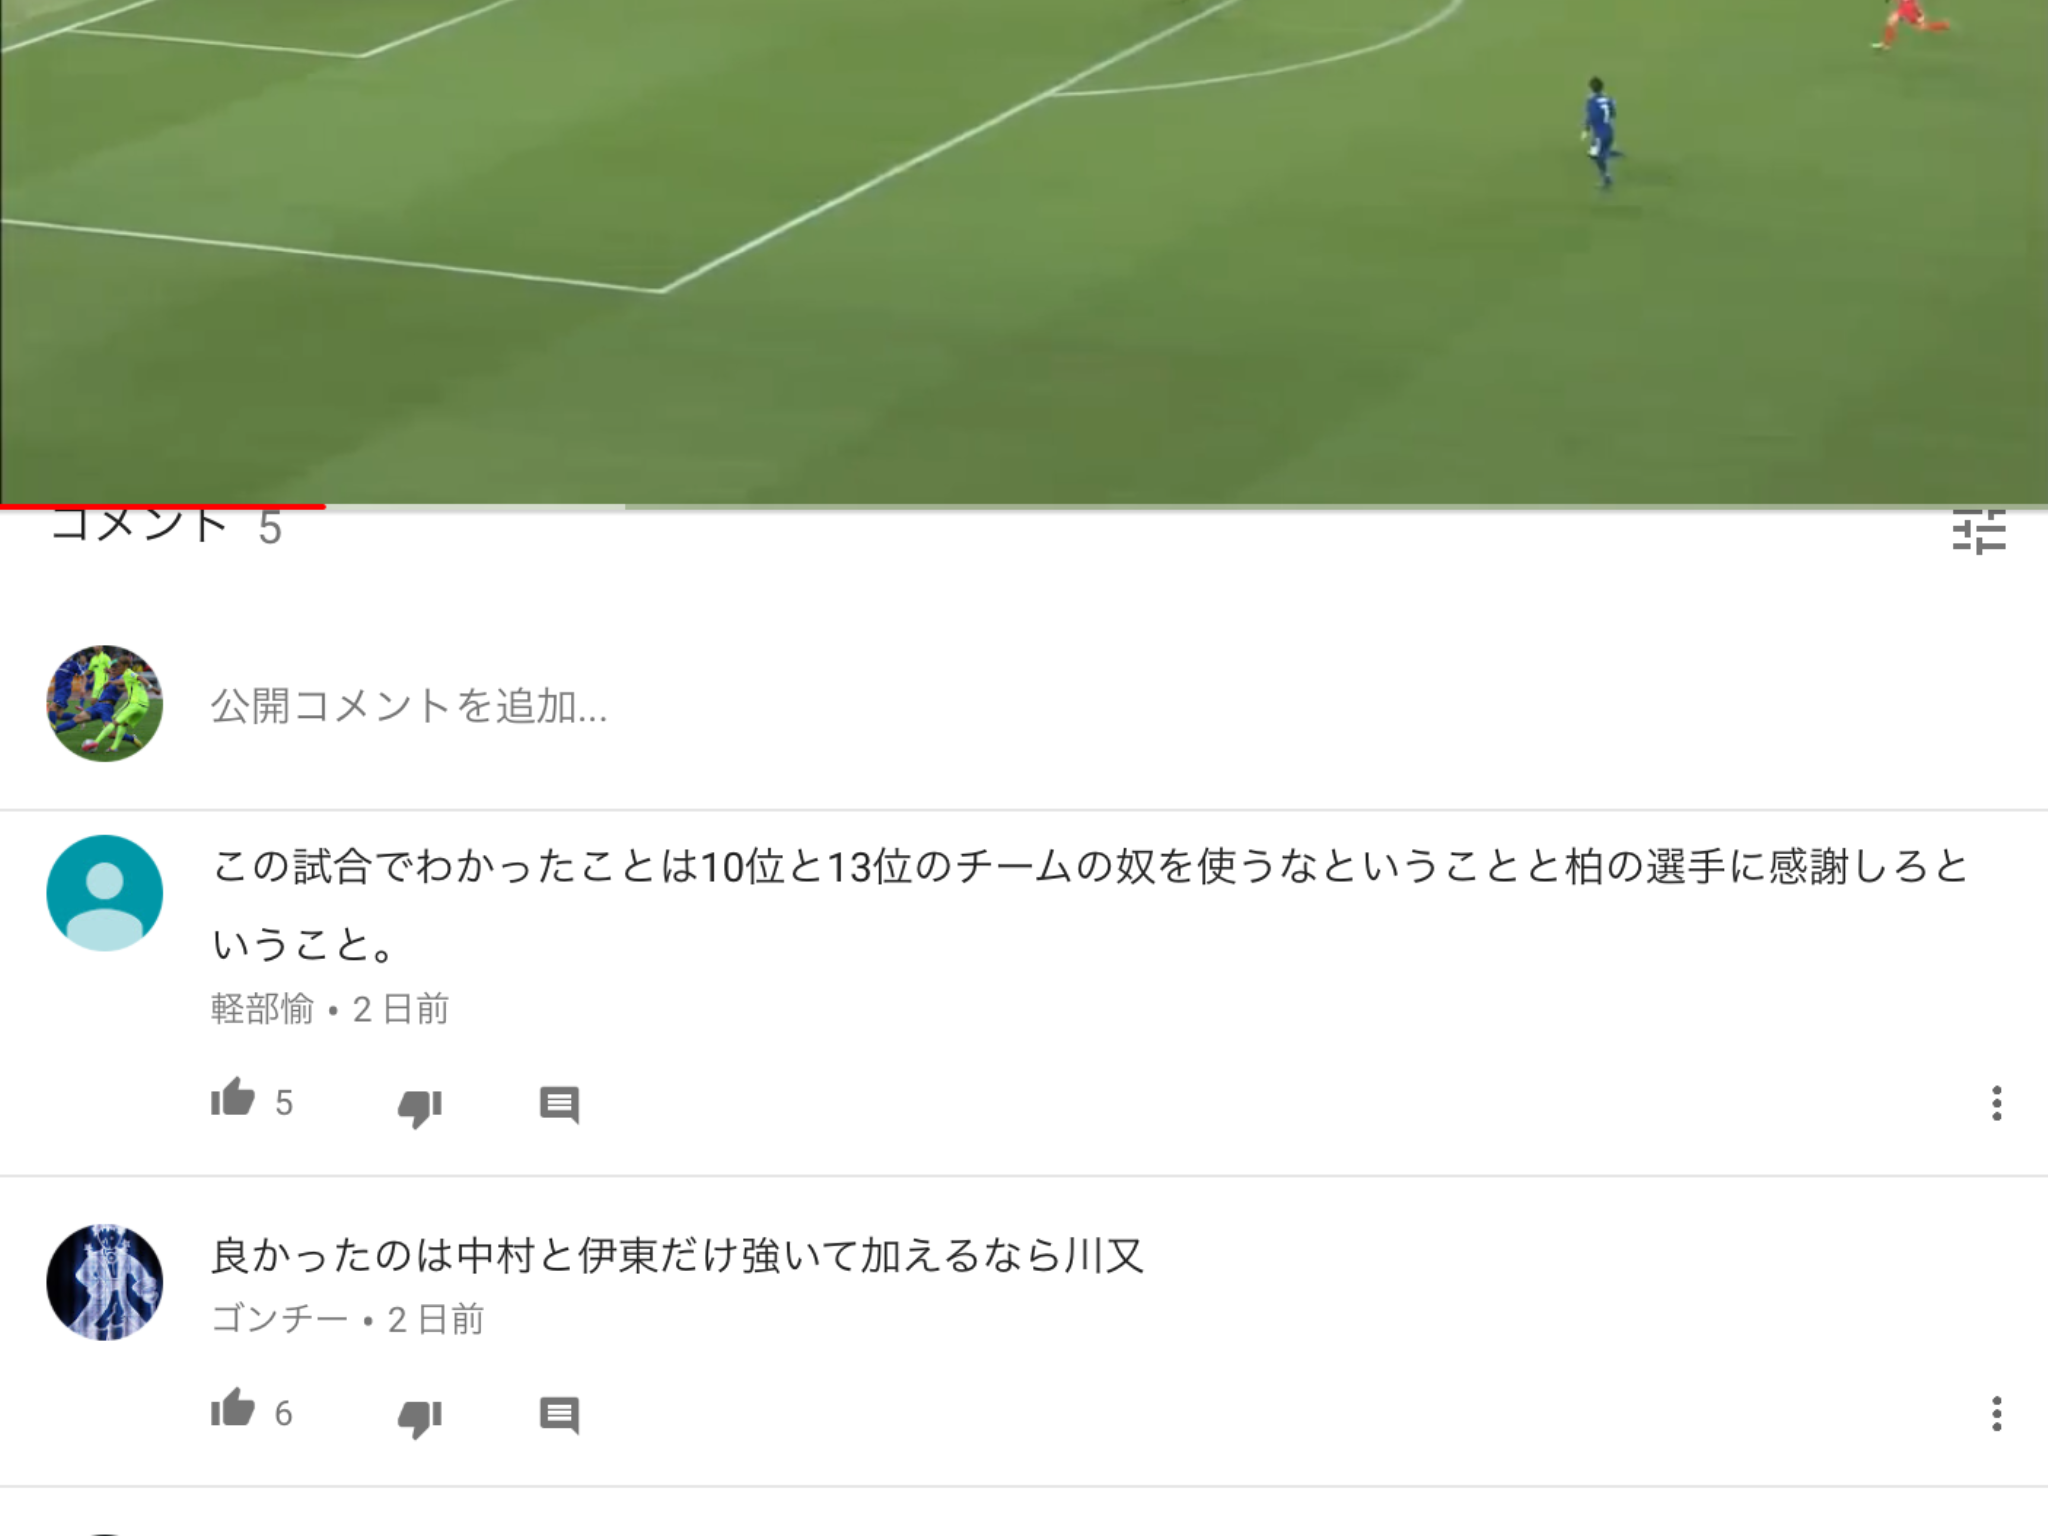Like the comment by ゴンチー
2048x1536 pixels.
point(233,1410)
